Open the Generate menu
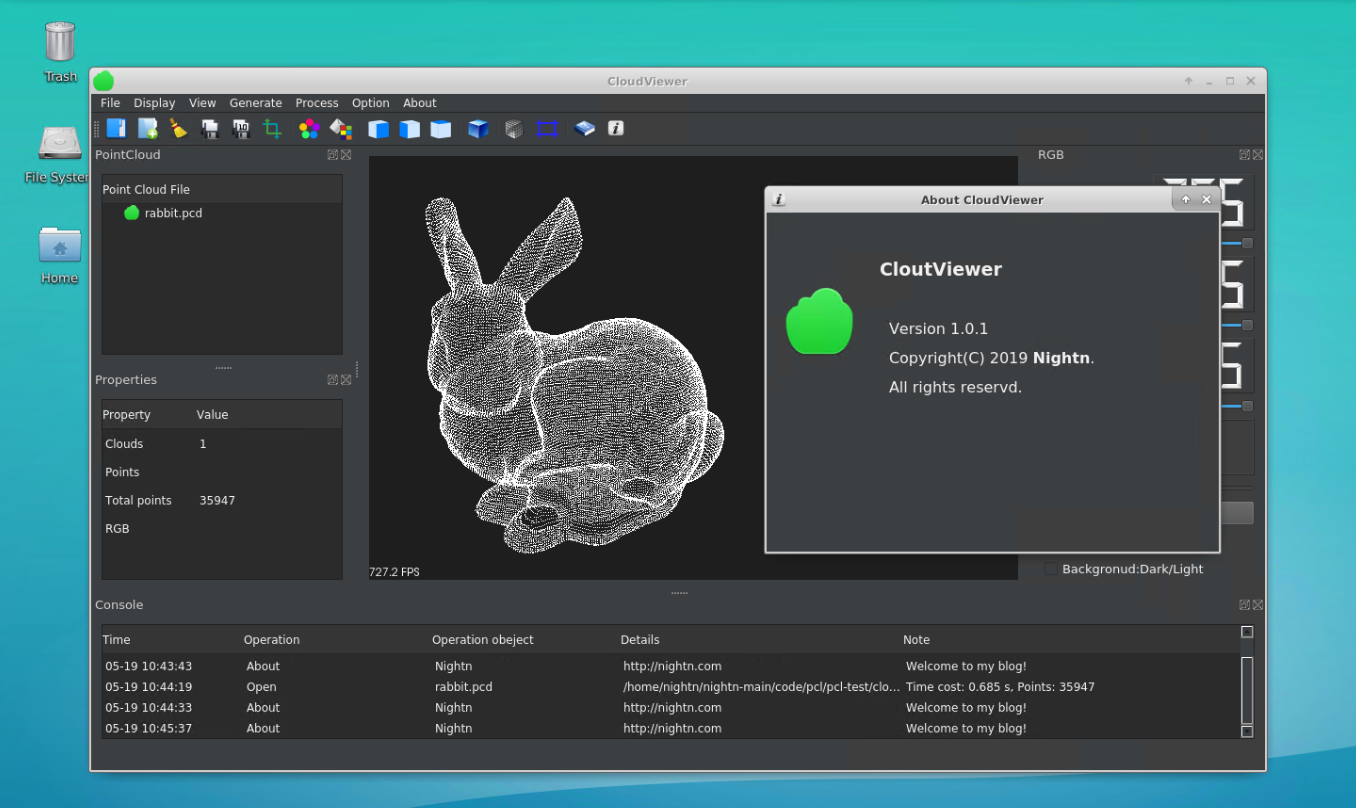Image resolution: width=1356 pixels, height=808 pixels. [x=256, y=102]
